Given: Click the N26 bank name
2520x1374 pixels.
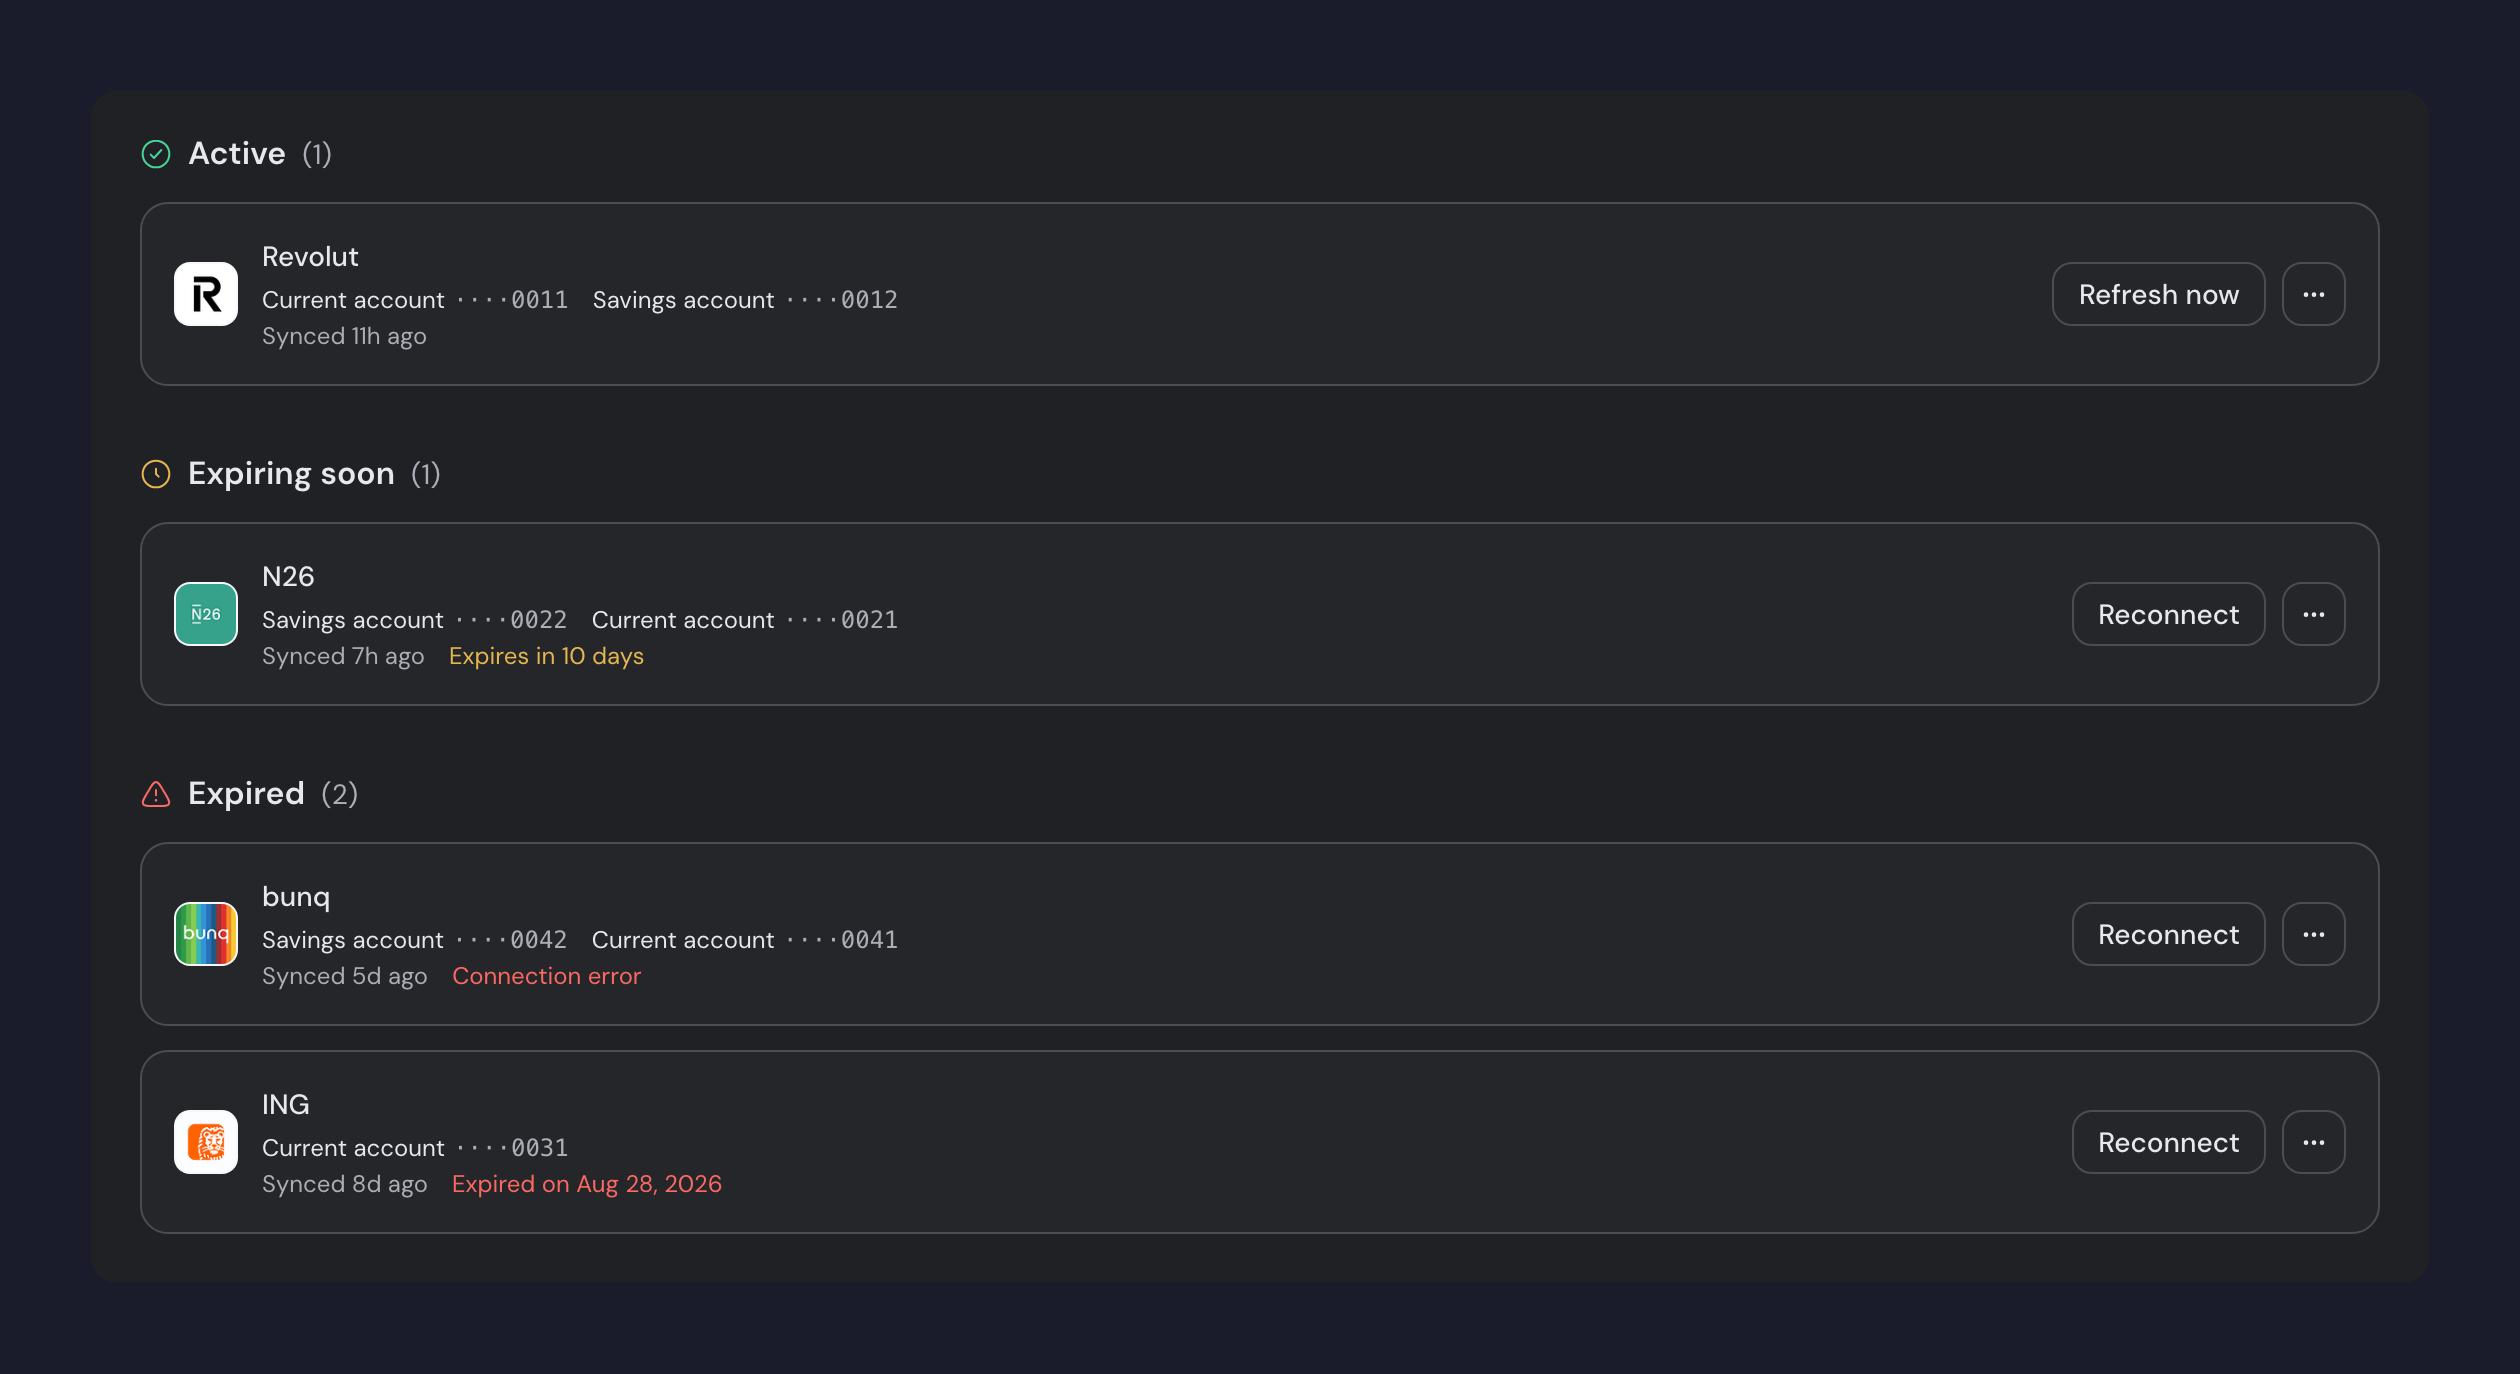Looking at the screenshot, I should (x=288, y=577).
